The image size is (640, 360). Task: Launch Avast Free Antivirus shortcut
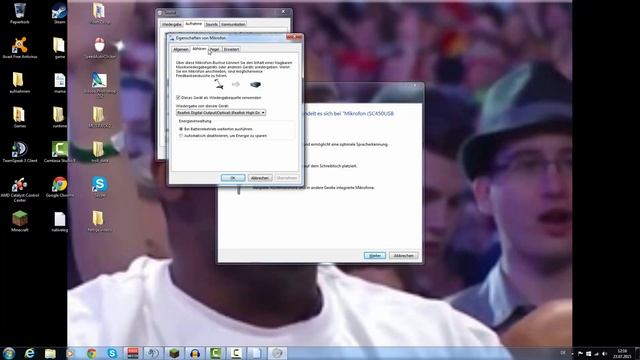click(x=20, y=48)
